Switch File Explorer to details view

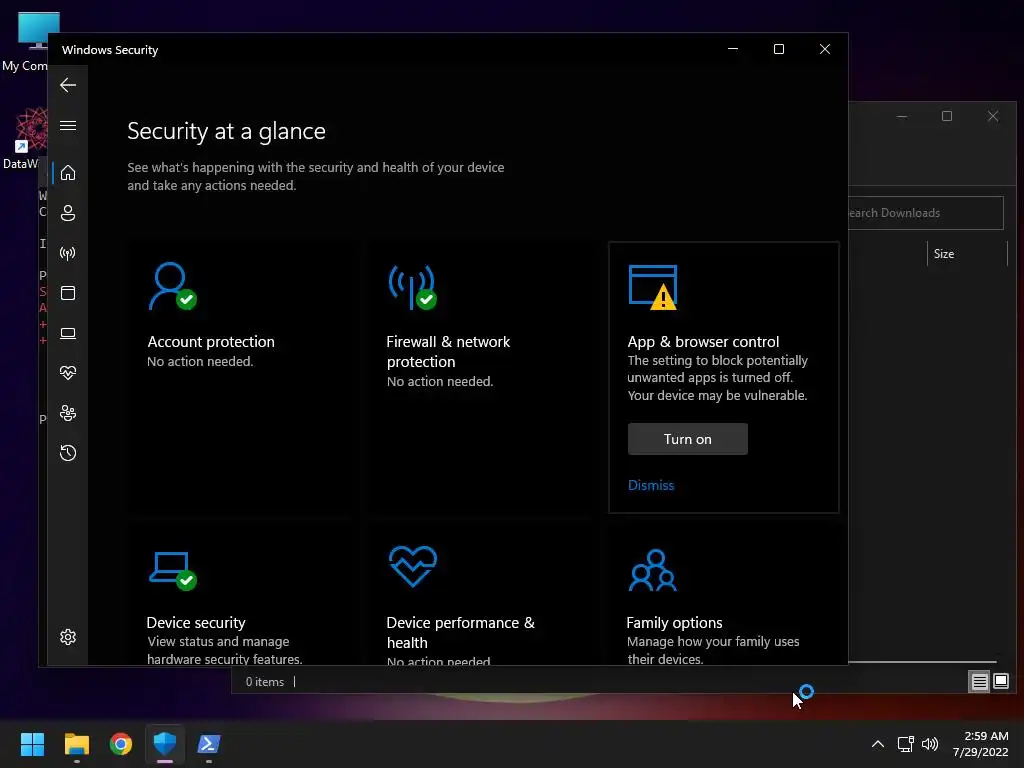[979, 682]
